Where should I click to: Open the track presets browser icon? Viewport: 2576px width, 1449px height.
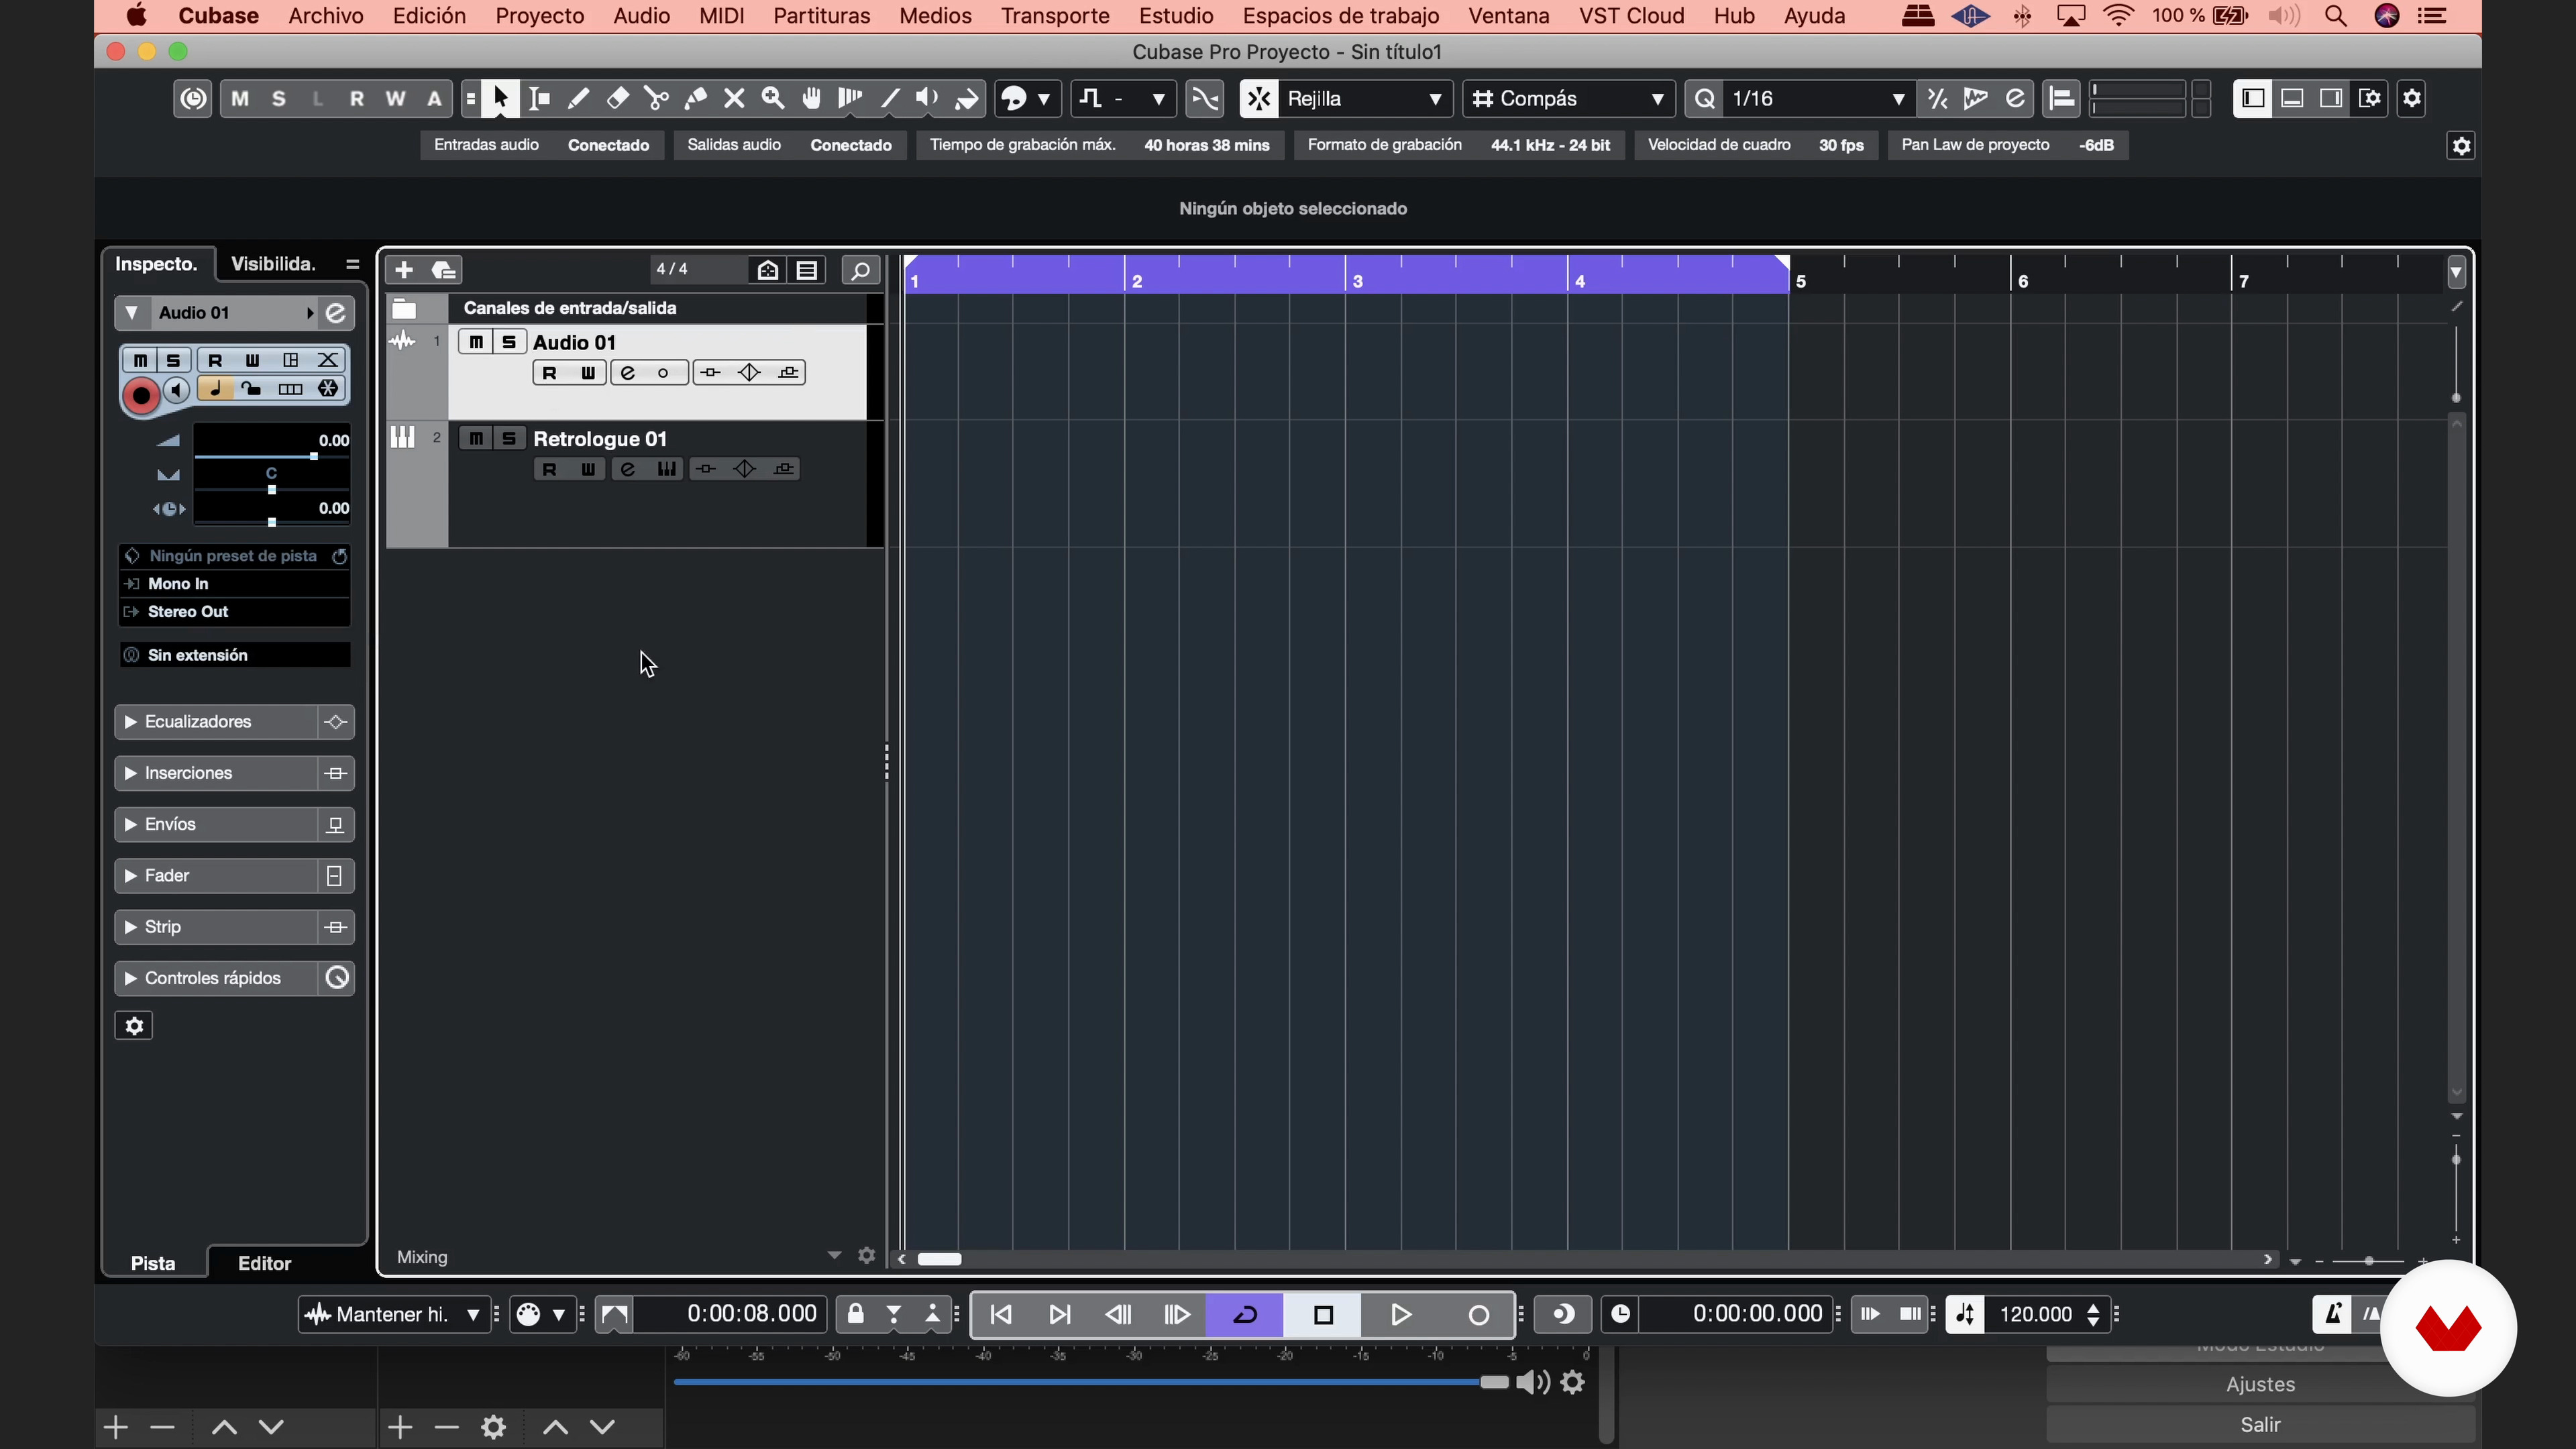tap(444, 270)
